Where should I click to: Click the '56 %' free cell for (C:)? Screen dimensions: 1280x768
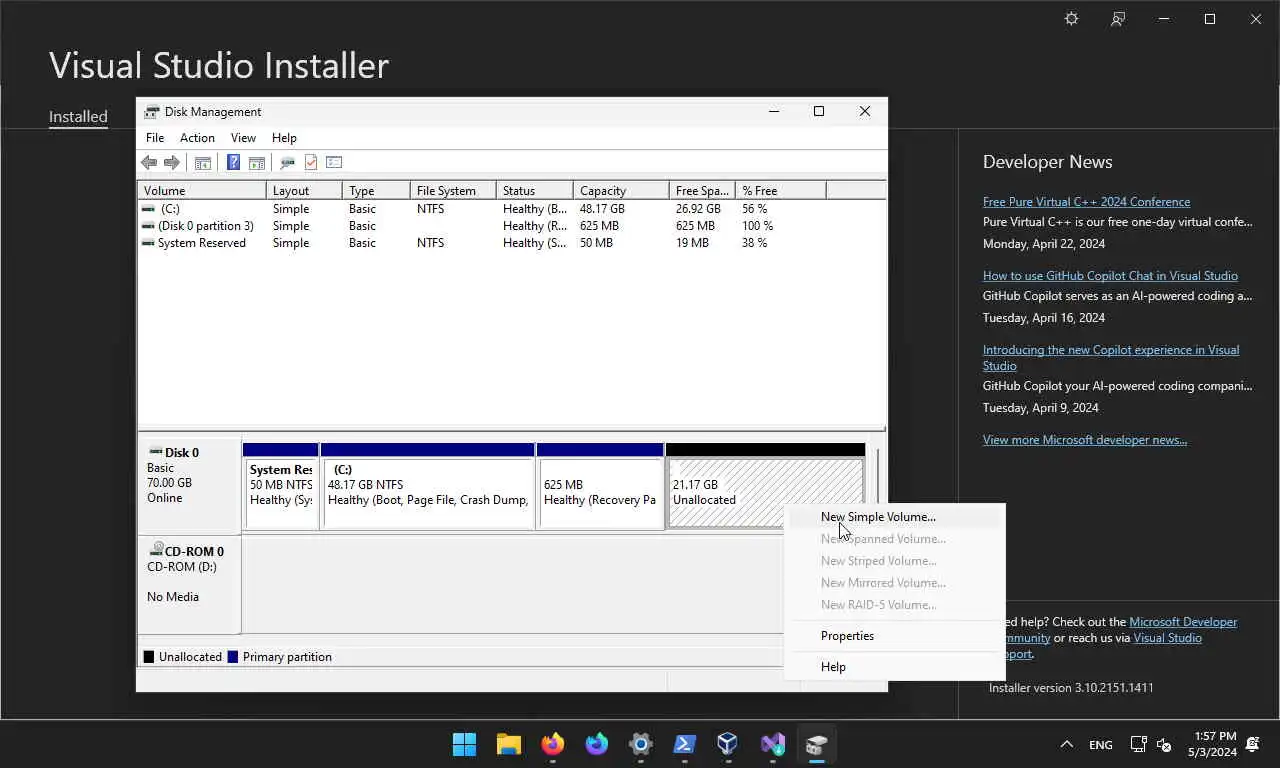click(x=755, y=209)
